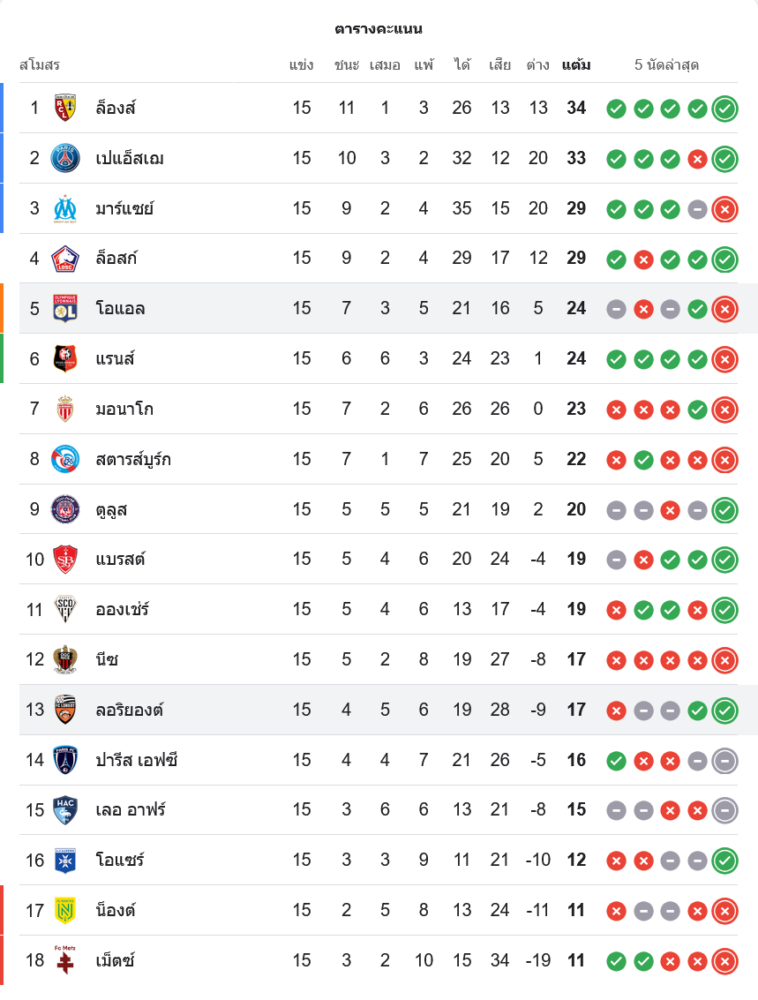758x1000 pixels.
Task: Click the Paris Saint-Germain club logo
Action: click(x=66, y=158)
